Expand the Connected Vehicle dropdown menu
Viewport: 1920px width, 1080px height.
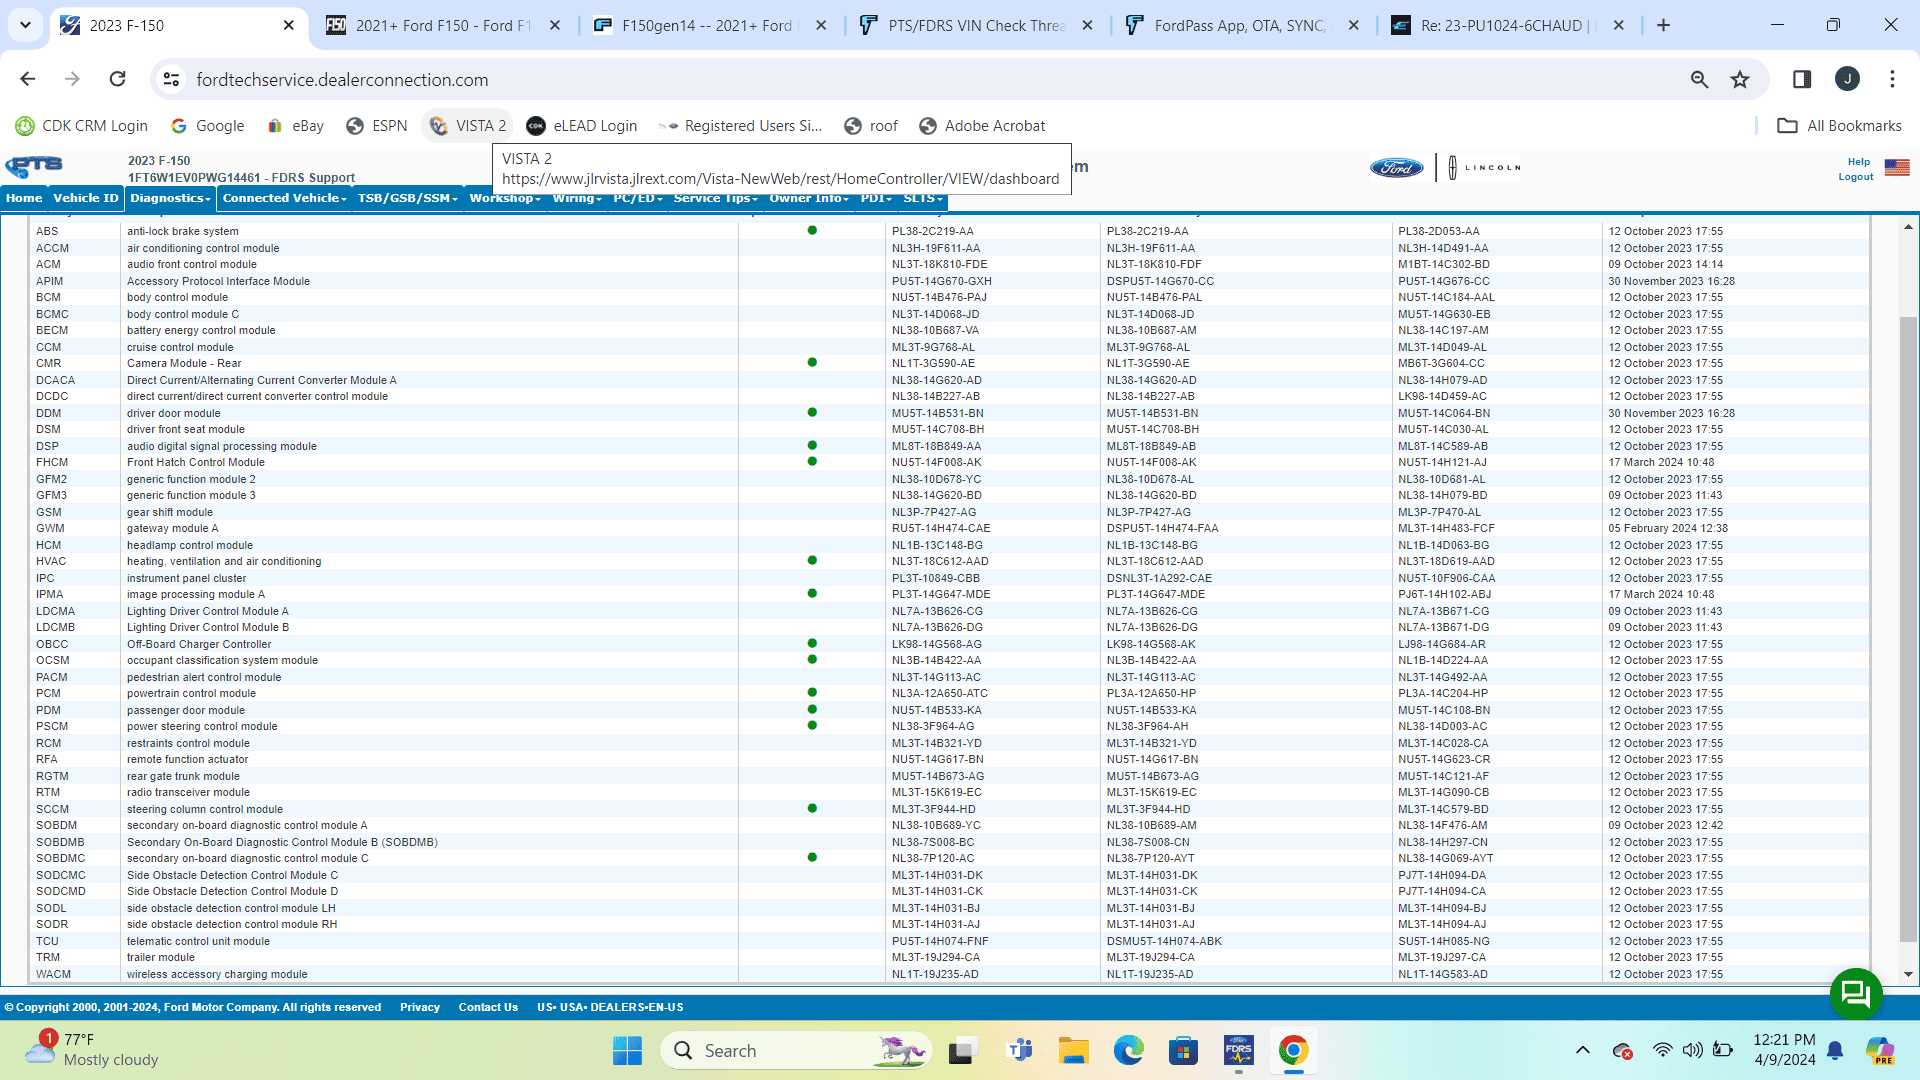tap(284, 198)
